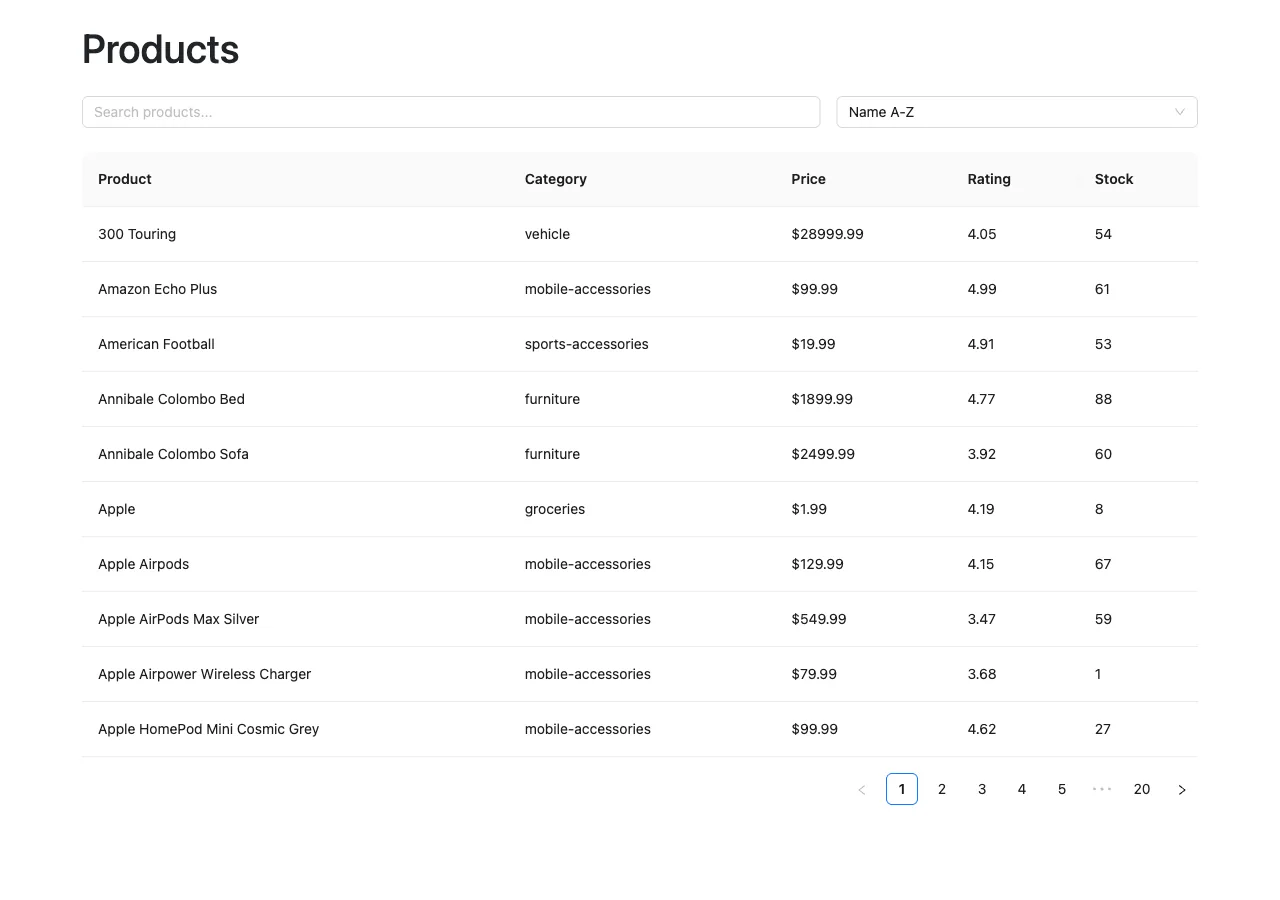Click the 4.99 rating value
The height and width of the screenshot is (900, 1280).
(x=982, y=289)
